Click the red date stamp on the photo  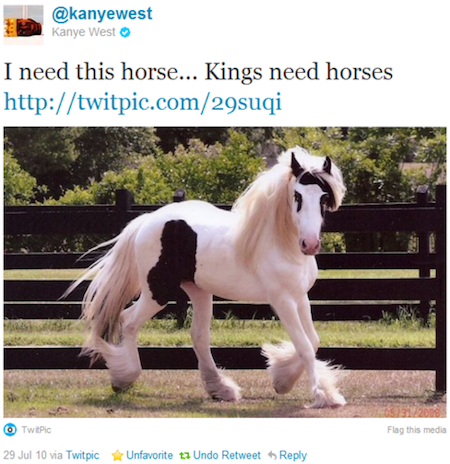[412, 412]
